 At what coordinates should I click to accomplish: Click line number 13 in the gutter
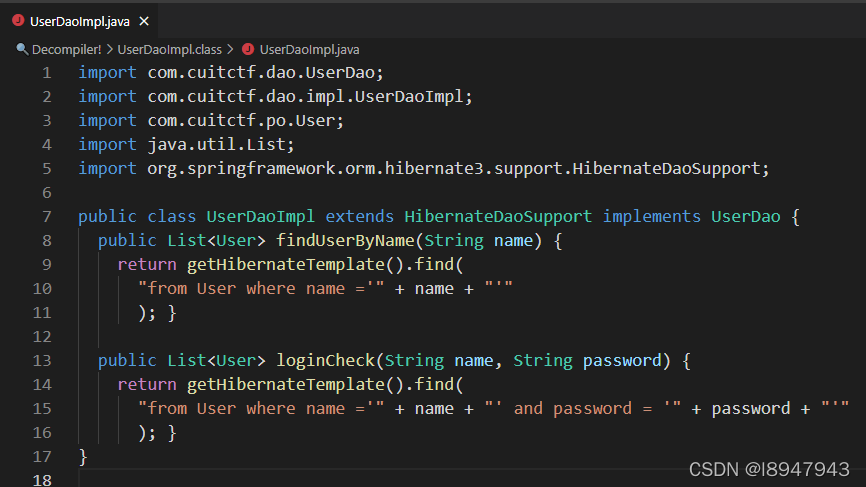point(42,361)
